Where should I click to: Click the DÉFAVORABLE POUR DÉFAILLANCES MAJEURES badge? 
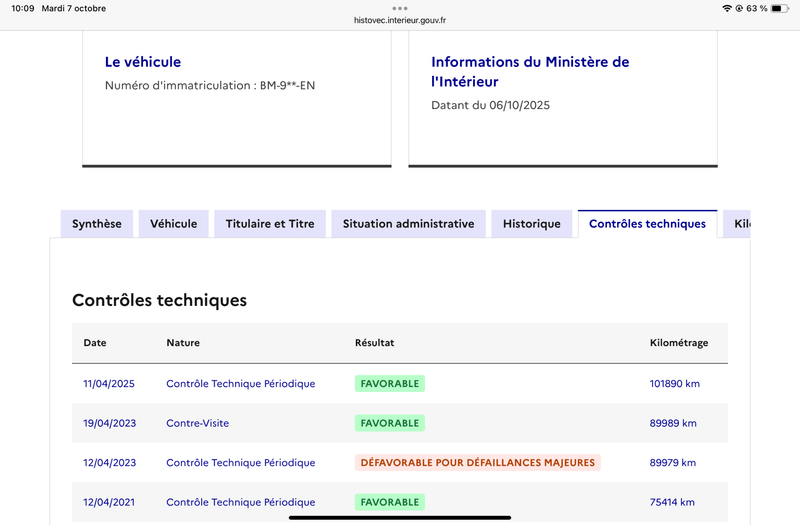point(477,463)
